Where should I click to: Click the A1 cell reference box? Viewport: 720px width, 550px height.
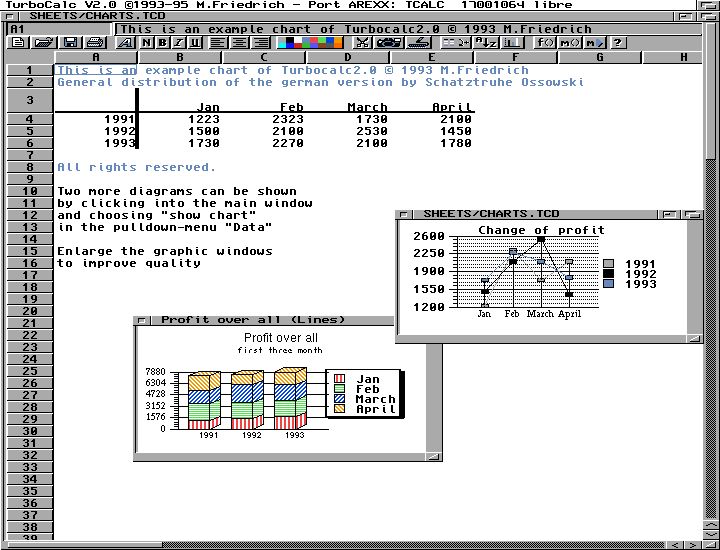tap(59, 29)
